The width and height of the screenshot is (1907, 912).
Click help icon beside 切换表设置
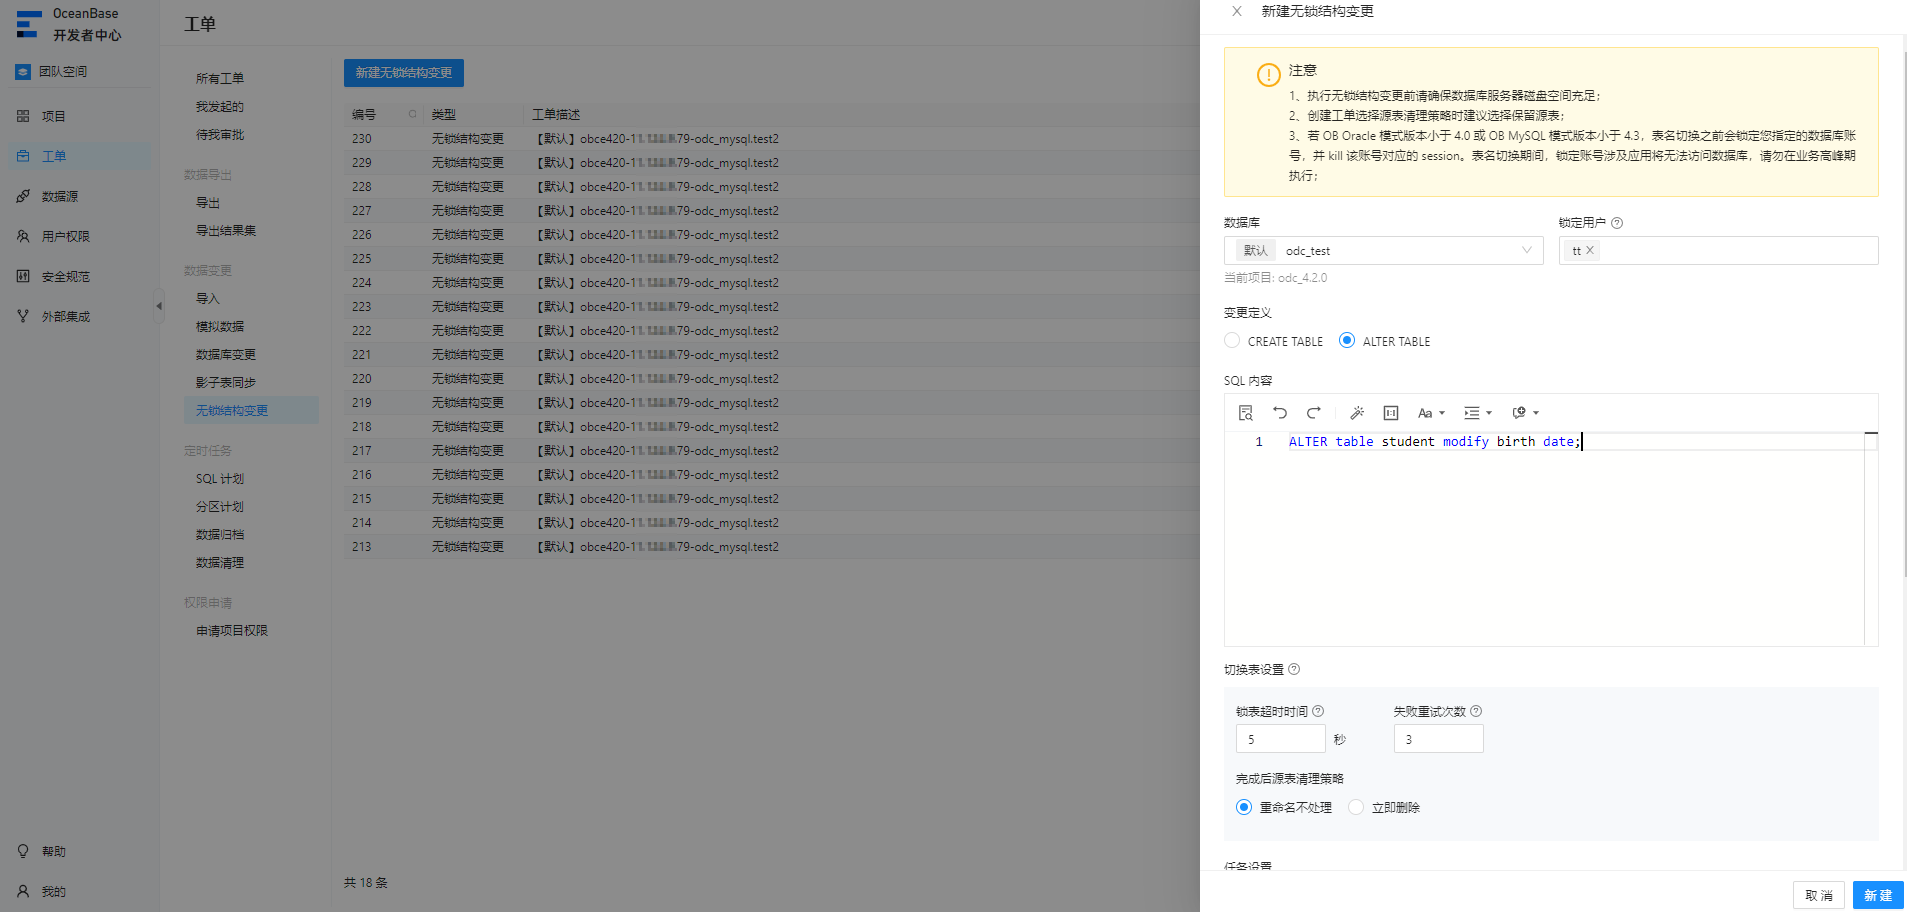(x=1294, y=669)
